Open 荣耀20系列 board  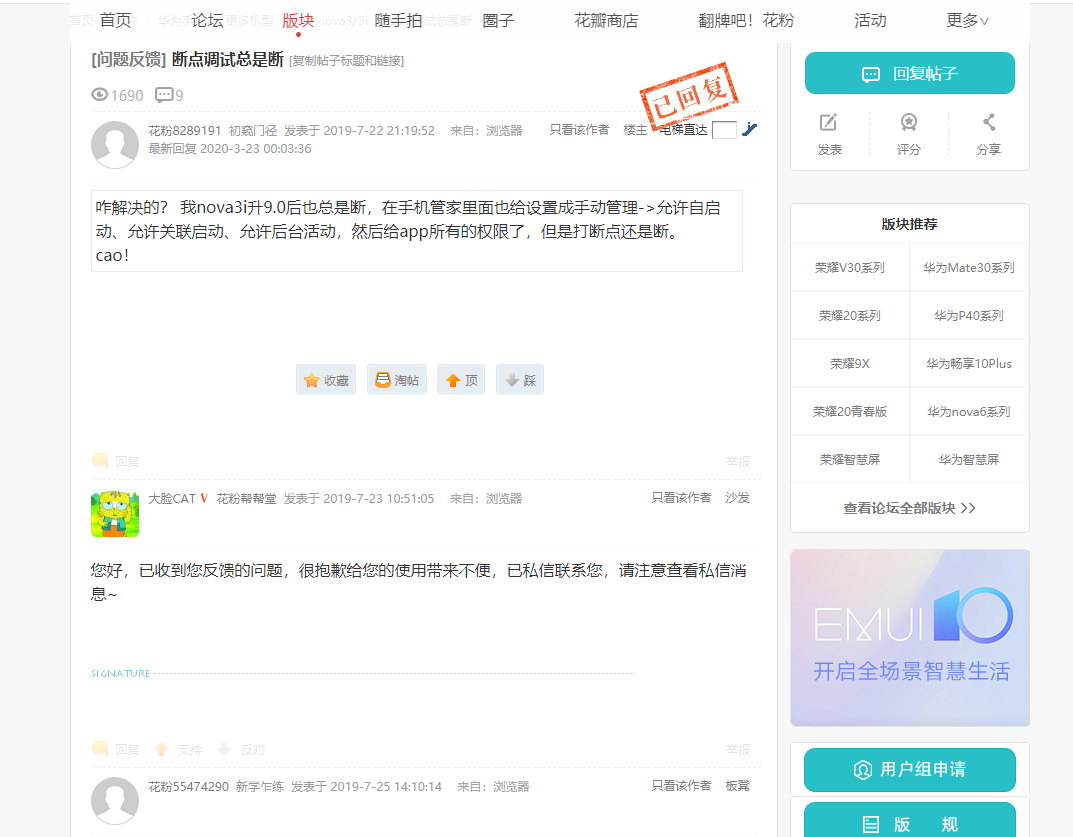pos(850,316)
